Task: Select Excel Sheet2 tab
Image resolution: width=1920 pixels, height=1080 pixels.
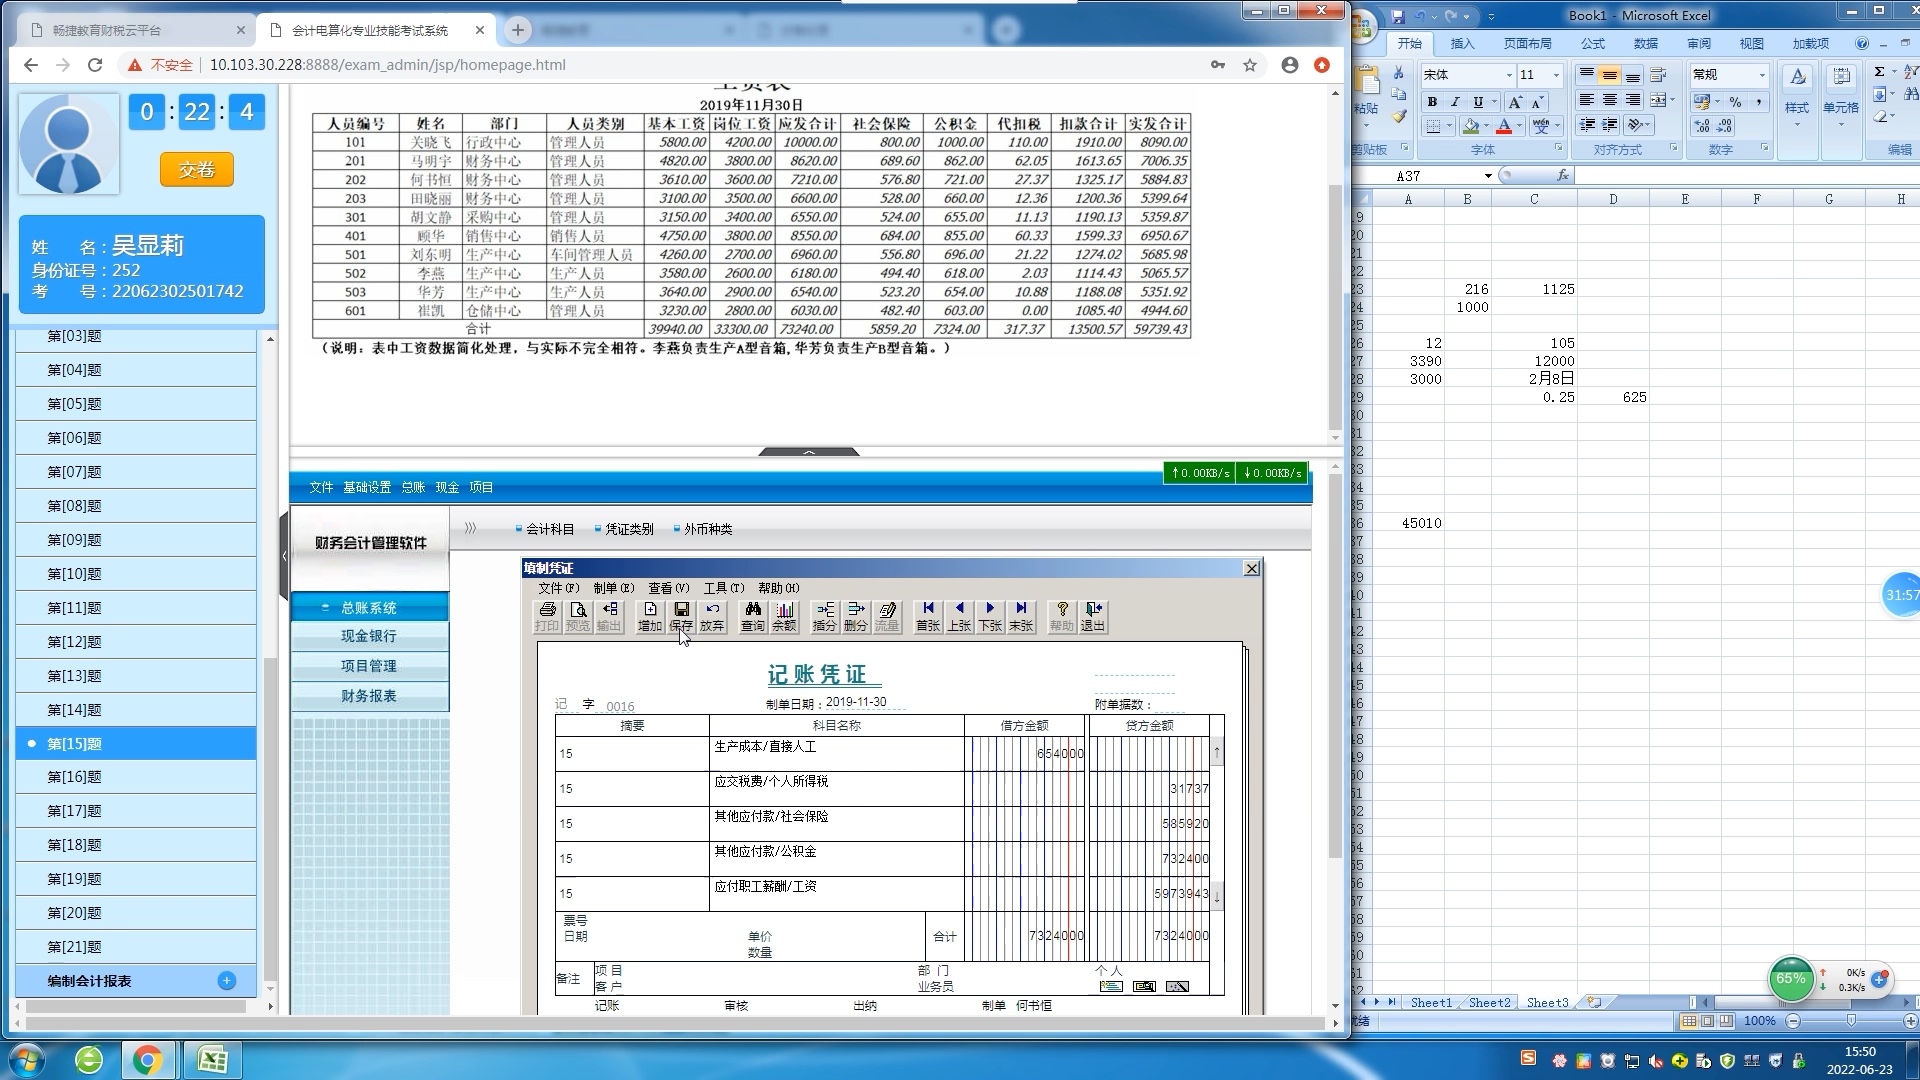Action: 1489,1003
